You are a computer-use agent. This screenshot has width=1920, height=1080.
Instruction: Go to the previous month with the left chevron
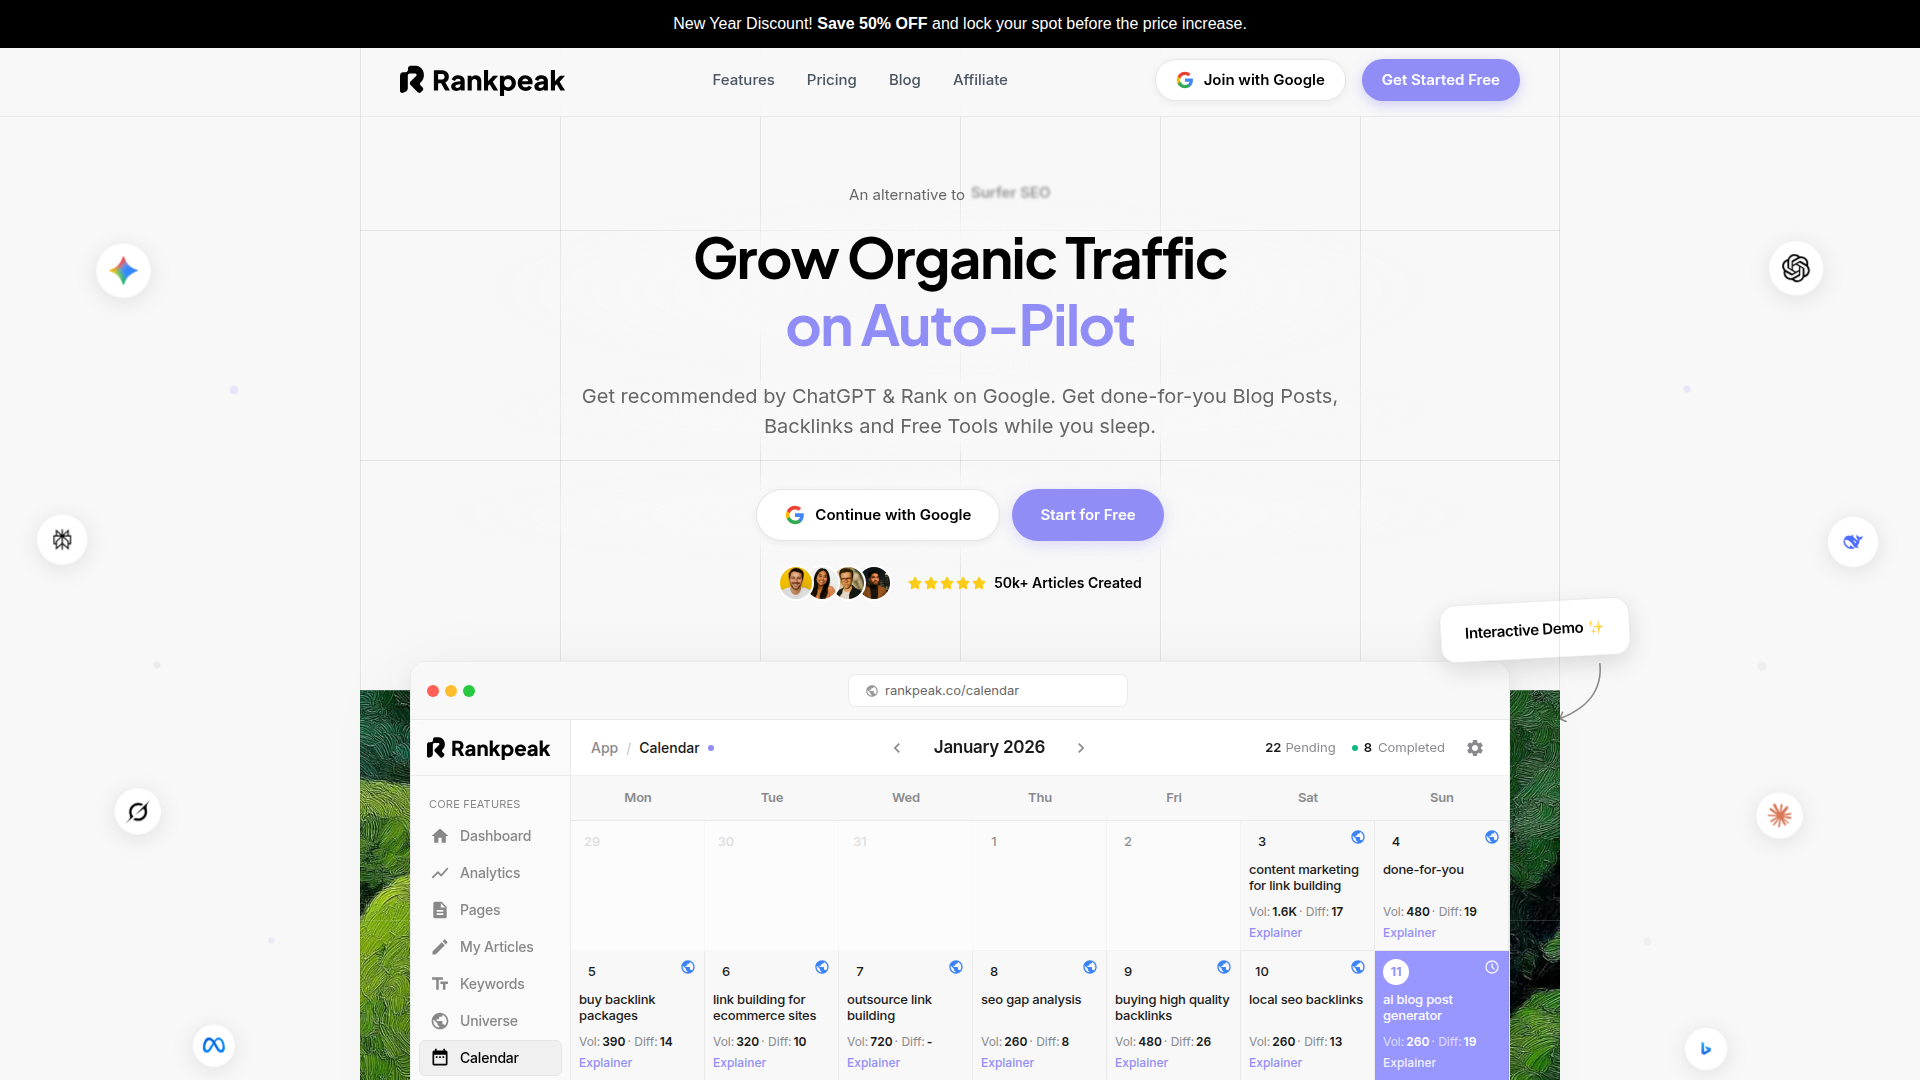click(x=897, y=747)
